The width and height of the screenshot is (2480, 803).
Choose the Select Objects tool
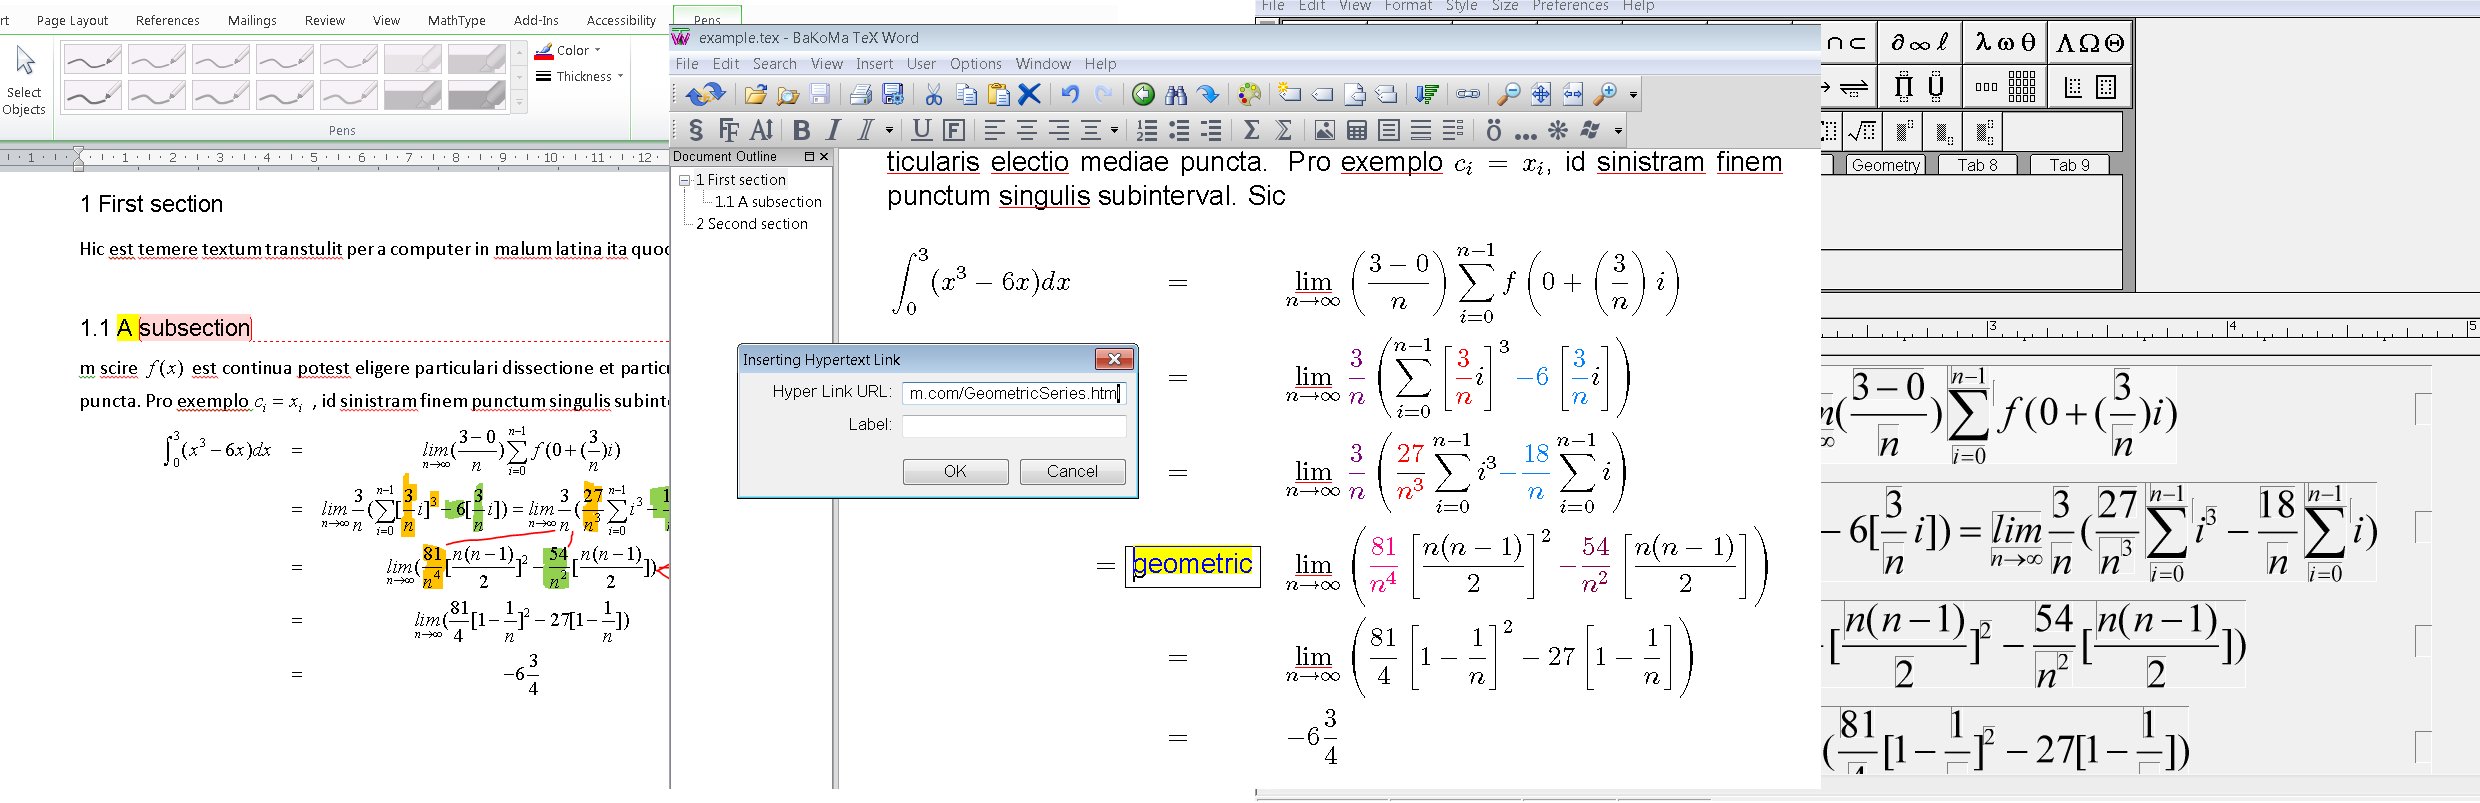point(24,80)
